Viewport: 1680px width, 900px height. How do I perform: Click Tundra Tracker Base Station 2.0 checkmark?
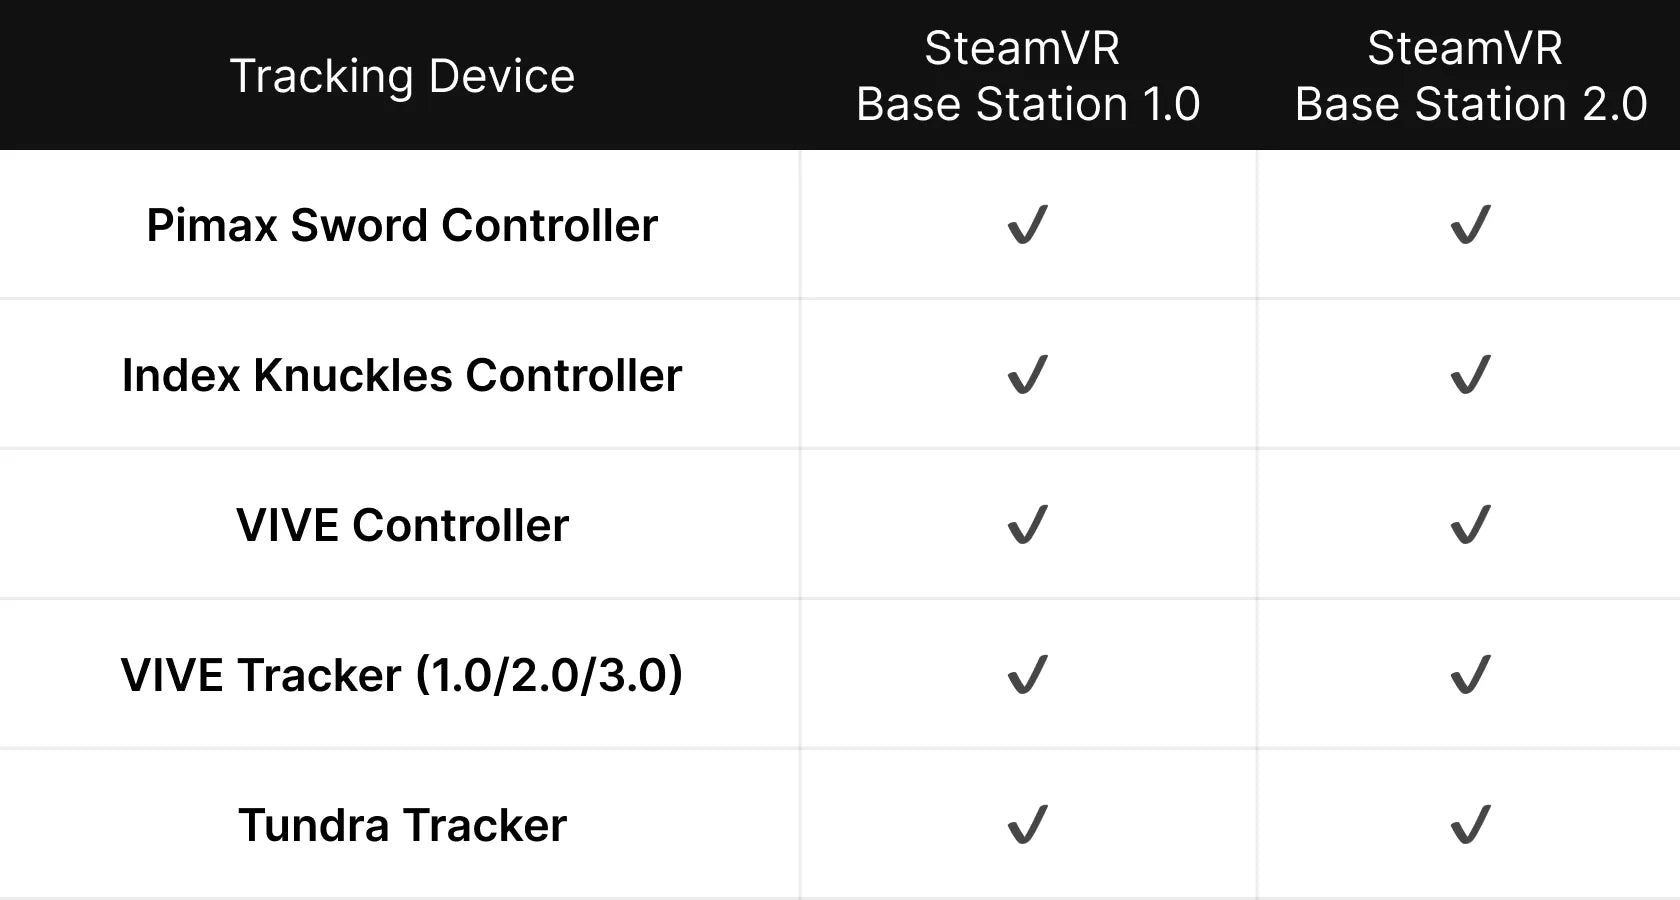(1470, 825)
